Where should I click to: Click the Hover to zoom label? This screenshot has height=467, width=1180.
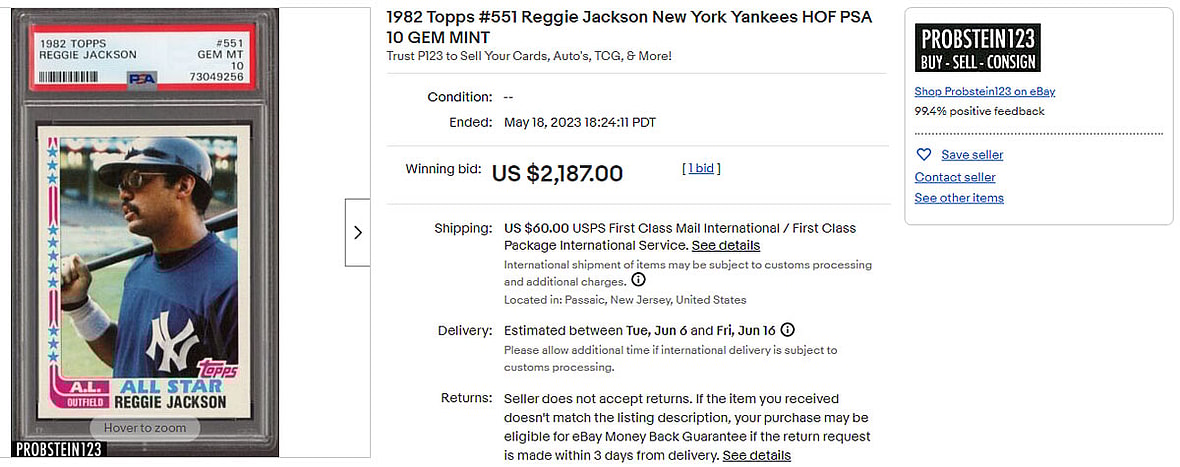[145, 428]
